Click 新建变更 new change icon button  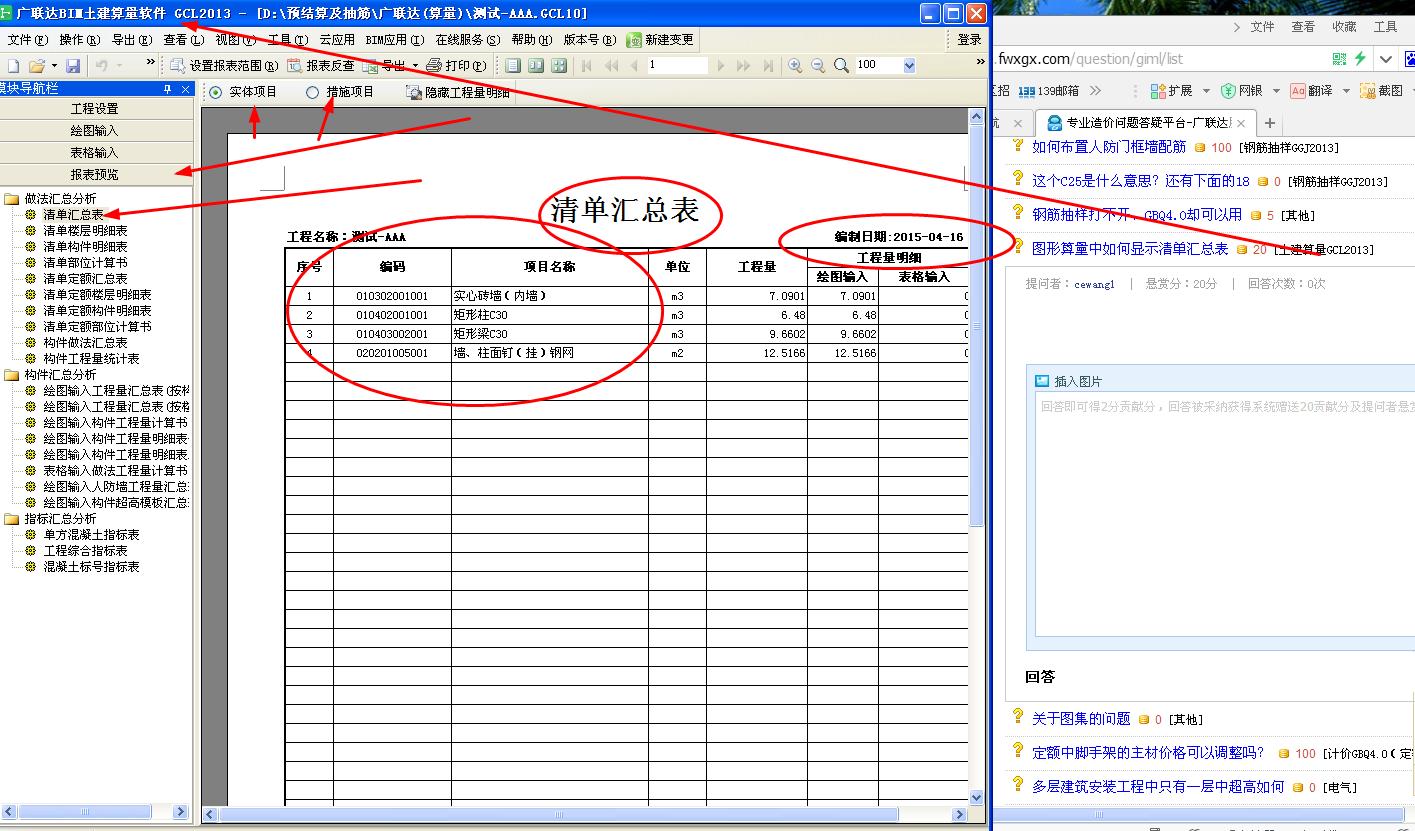(x=661, y=40)
